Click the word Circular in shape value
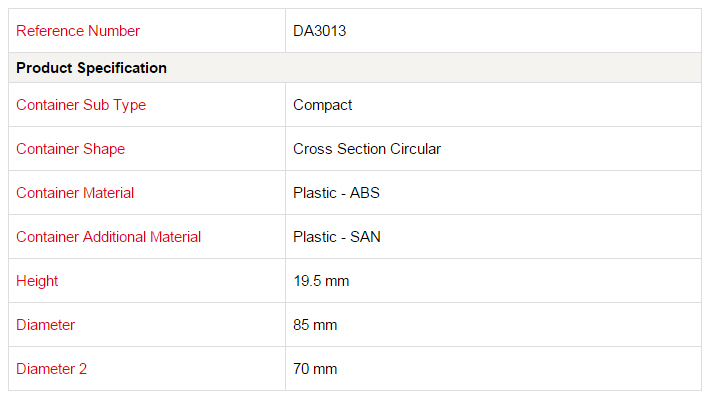The image size is (710, 400). (415, 149)
